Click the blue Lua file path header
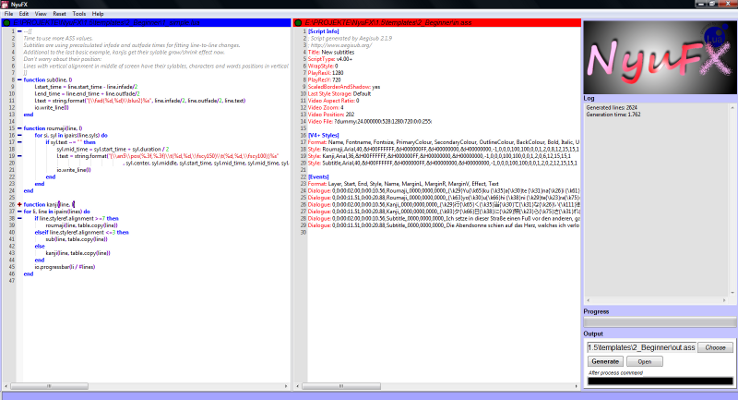The image size is (738, 400). pyautogui.click(x=146, y=23)
